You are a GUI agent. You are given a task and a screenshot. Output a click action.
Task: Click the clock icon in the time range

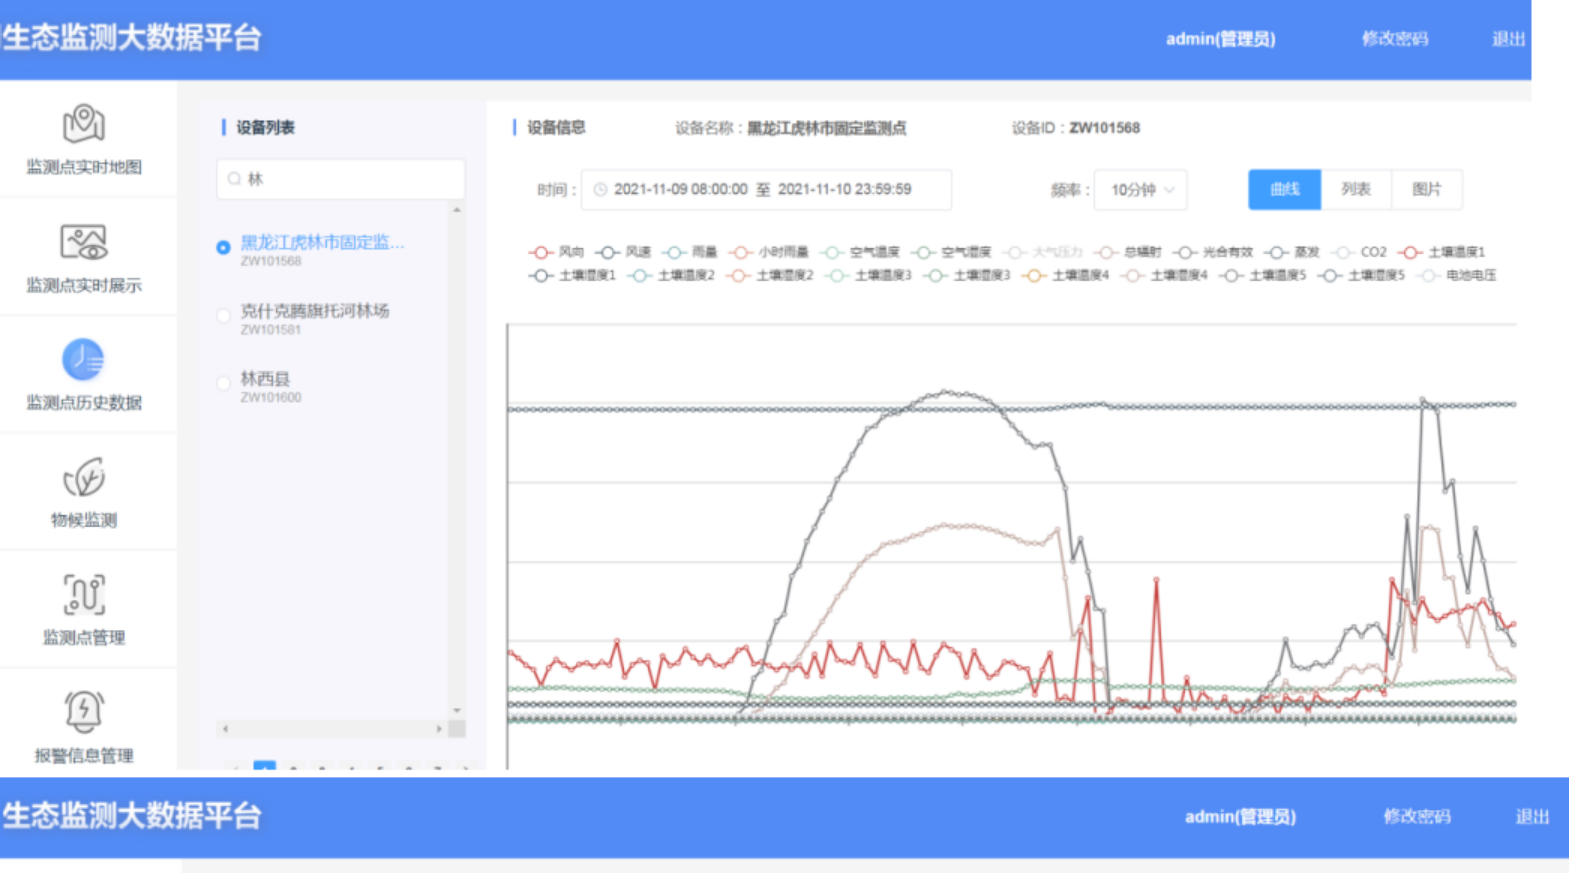[x=600, y=190]
